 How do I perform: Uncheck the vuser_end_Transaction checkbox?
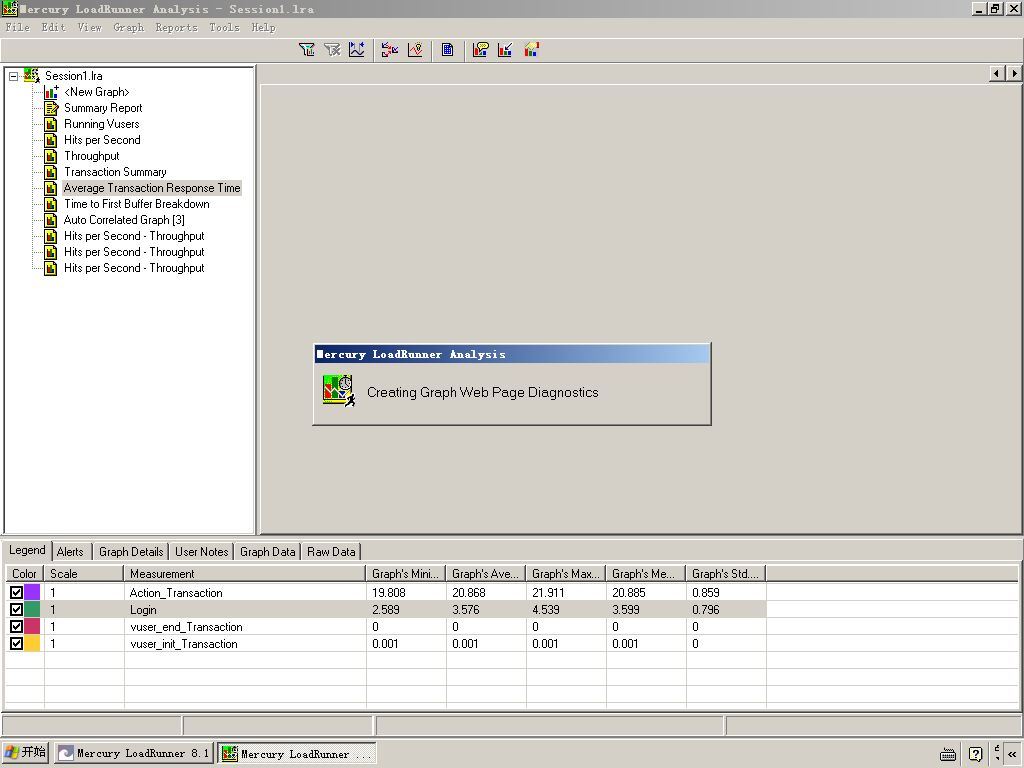(x=16, y=626)
